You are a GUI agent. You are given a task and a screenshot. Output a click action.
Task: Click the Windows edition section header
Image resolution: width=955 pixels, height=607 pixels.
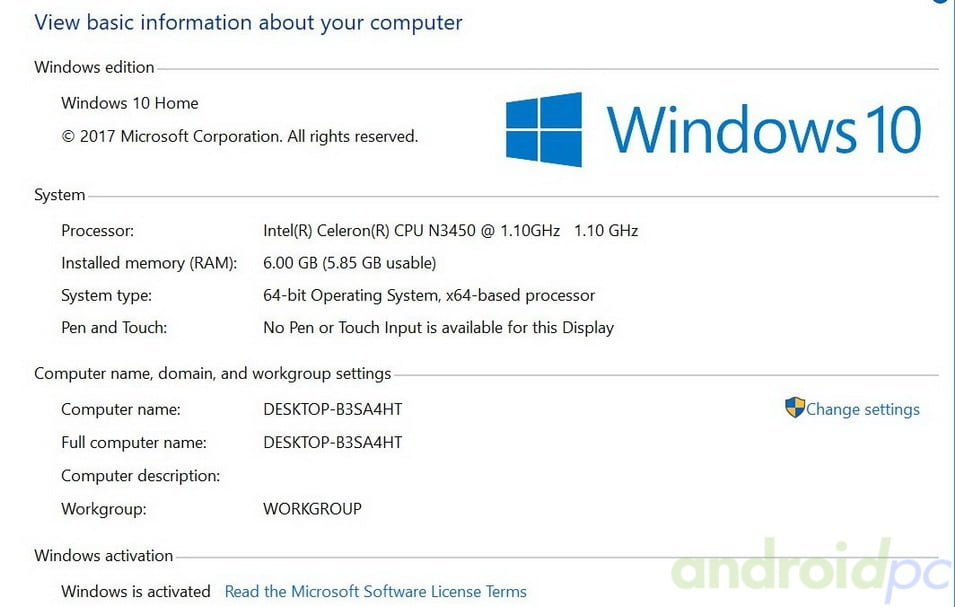coord(94,67)
